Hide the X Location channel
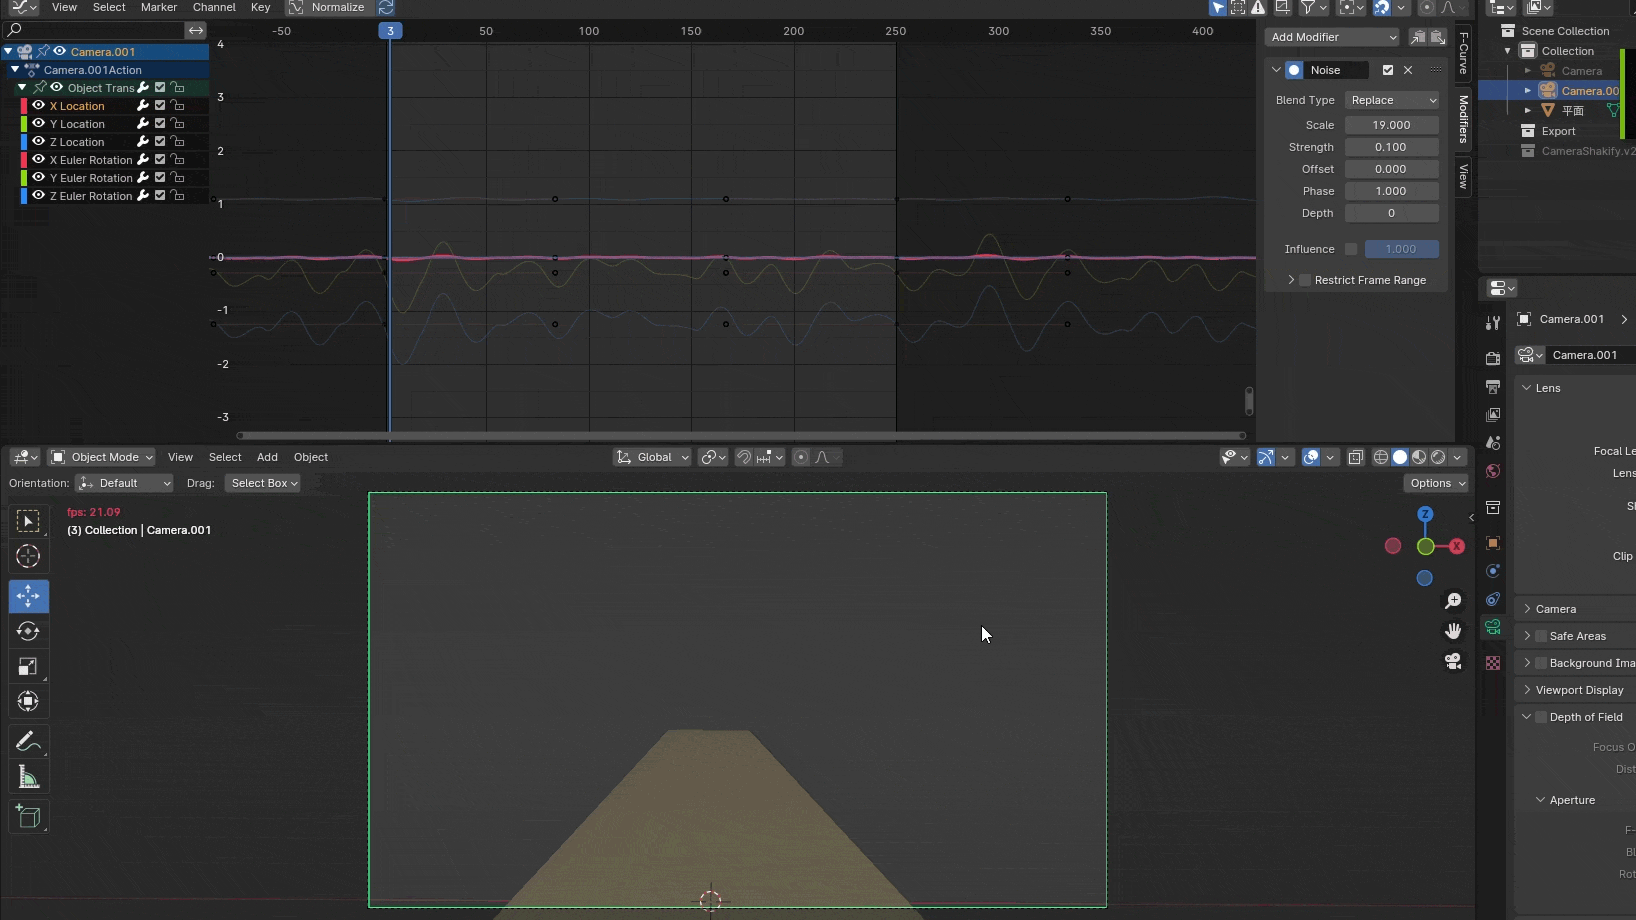The width and height of the screenshot is (1636, 920). (39, 105)
